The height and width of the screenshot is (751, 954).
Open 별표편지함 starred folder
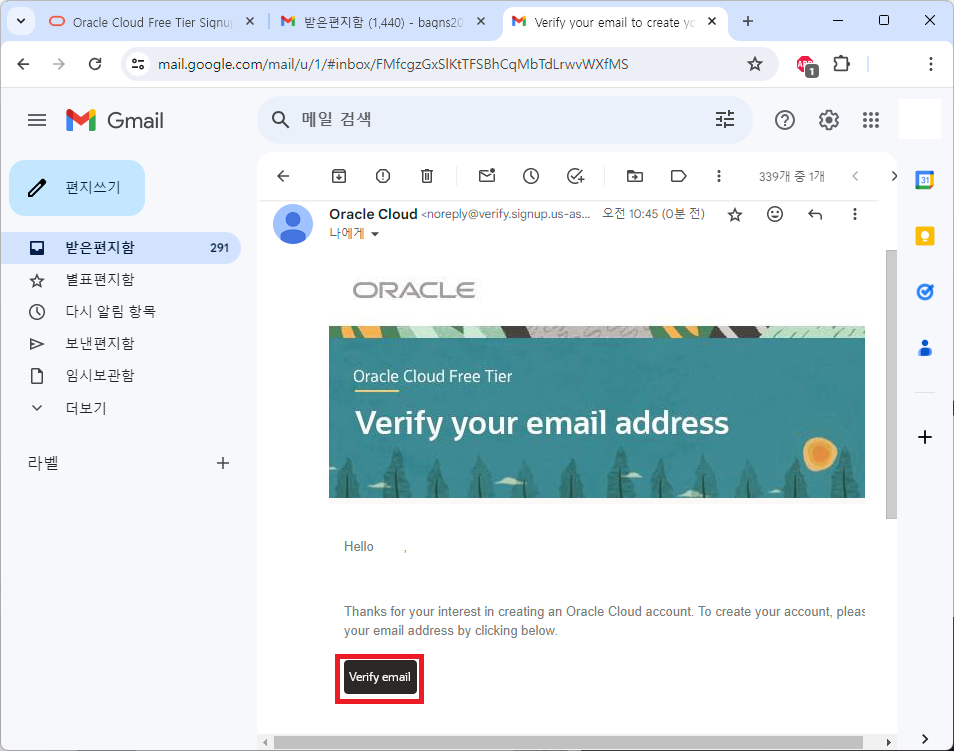pyautogui.click(x=100, y=280)
